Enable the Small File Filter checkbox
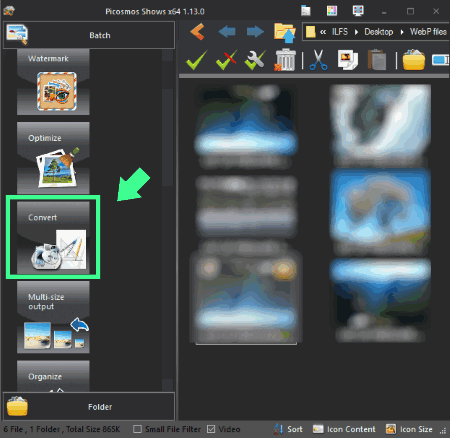 [137, 429]
